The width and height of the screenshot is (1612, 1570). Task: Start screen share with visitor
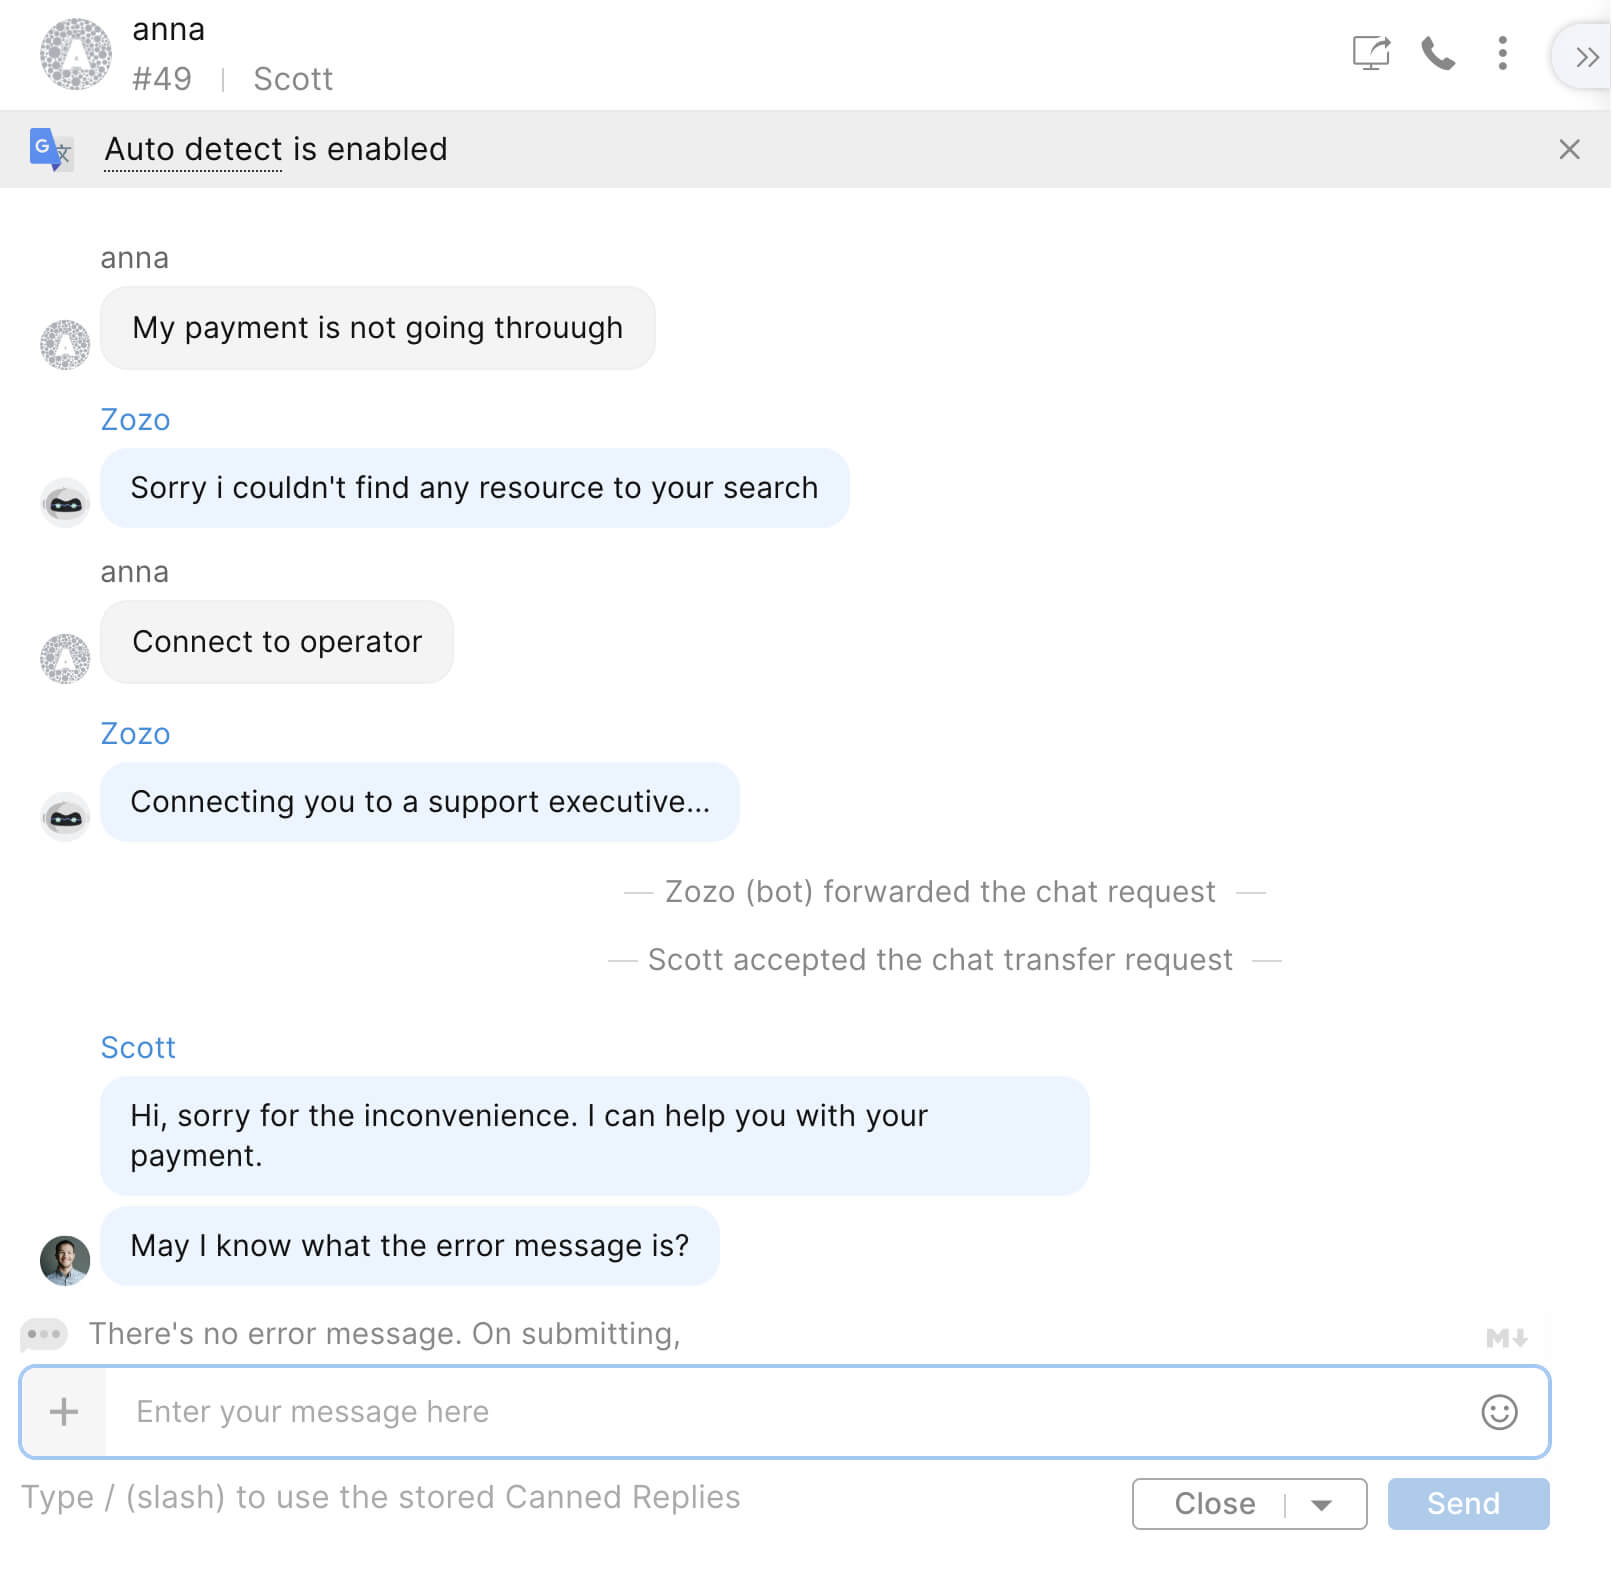click(1371, 53)
